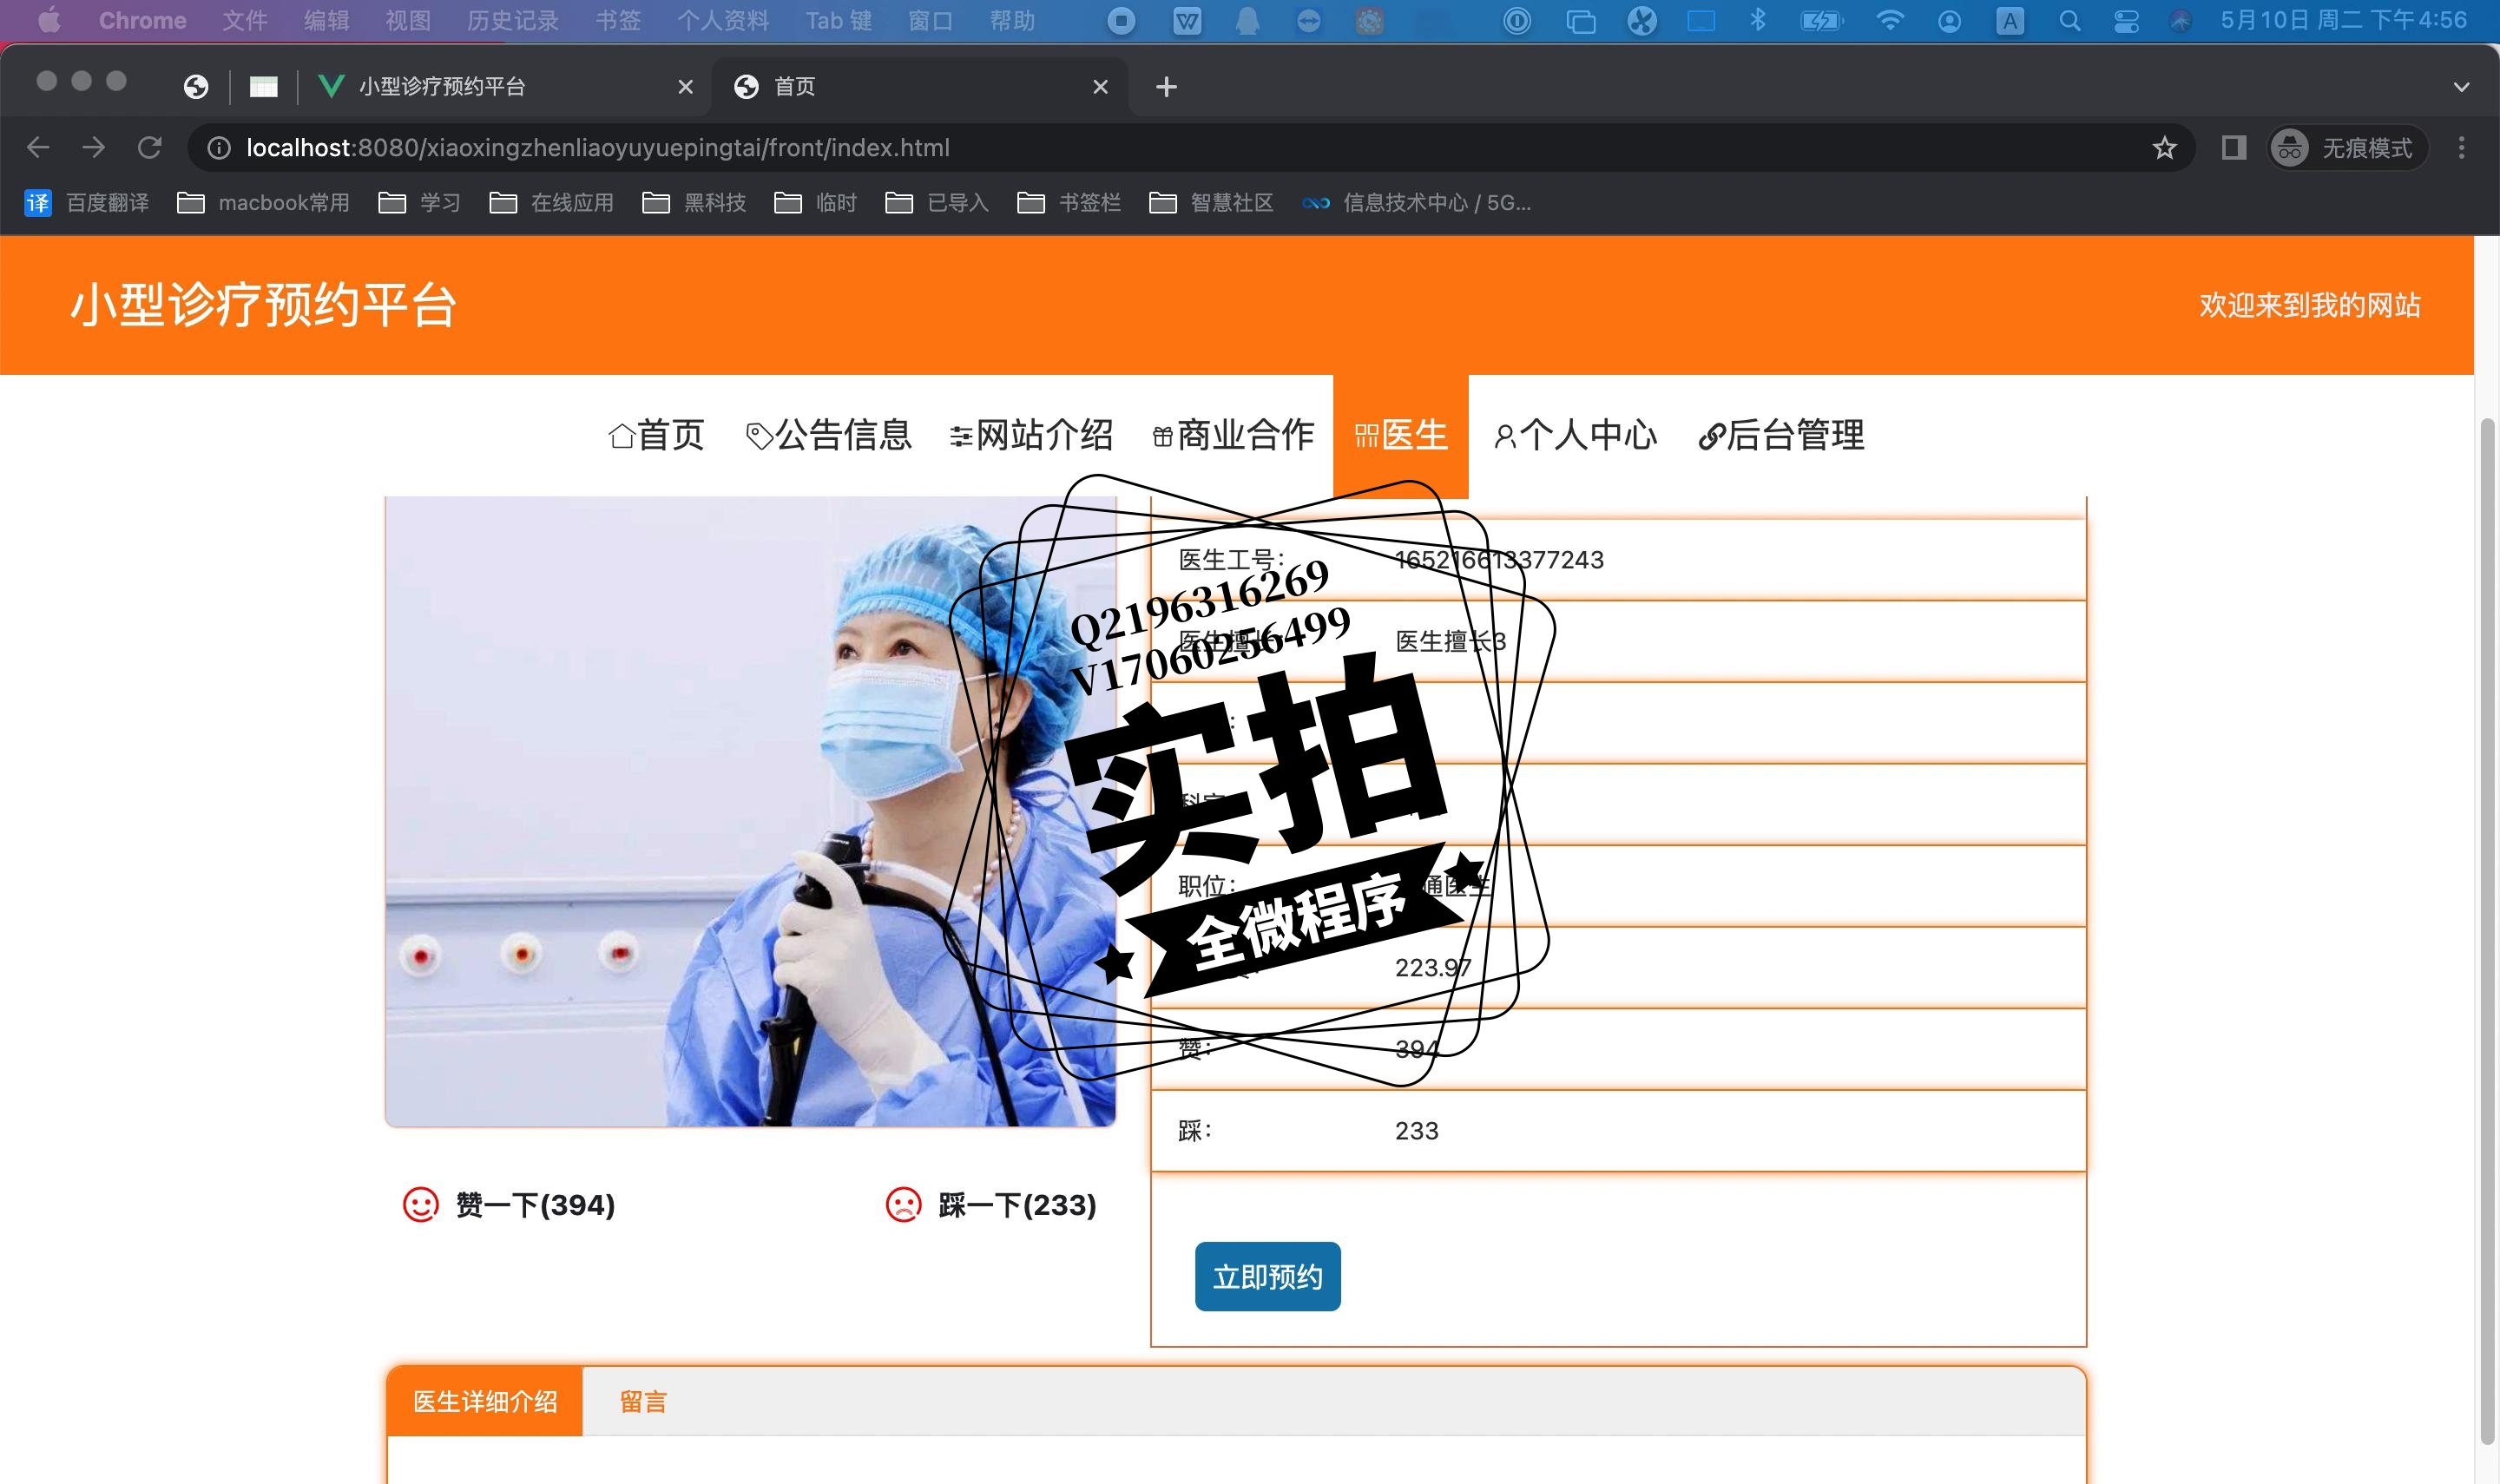2500x1484 pixels.
Task: Click the 小型诊疗预约平台 site title
Action: pyautogui.click(x=263, y=305)
